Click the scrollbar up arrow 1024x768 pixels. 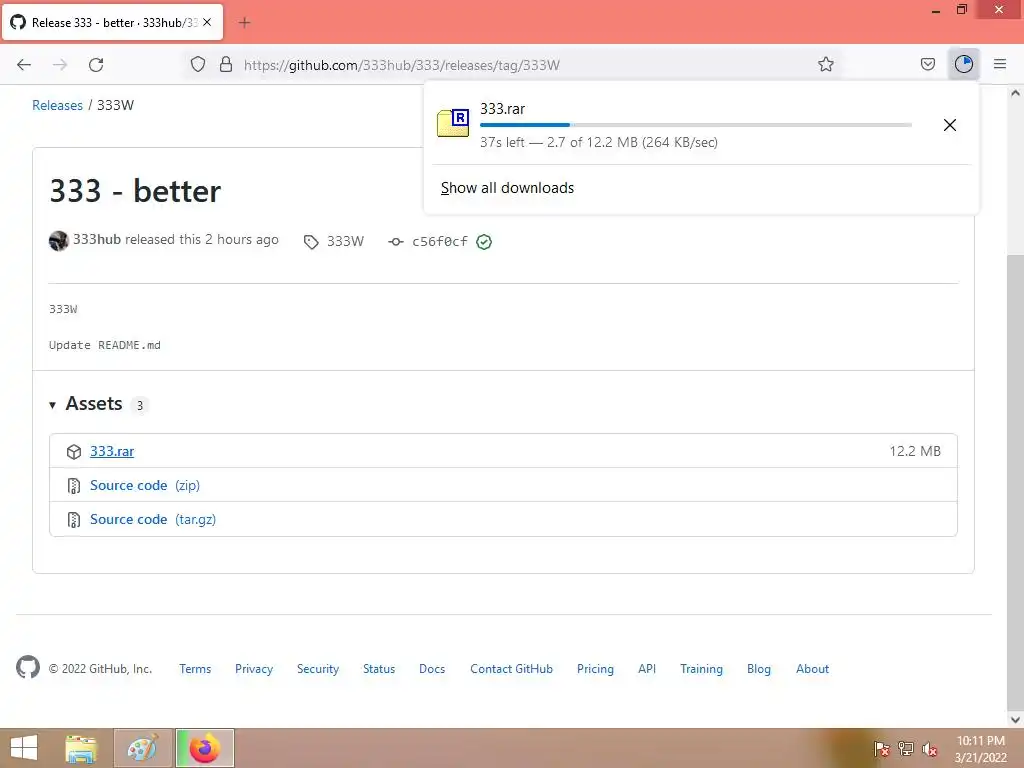click(1015, 93)
